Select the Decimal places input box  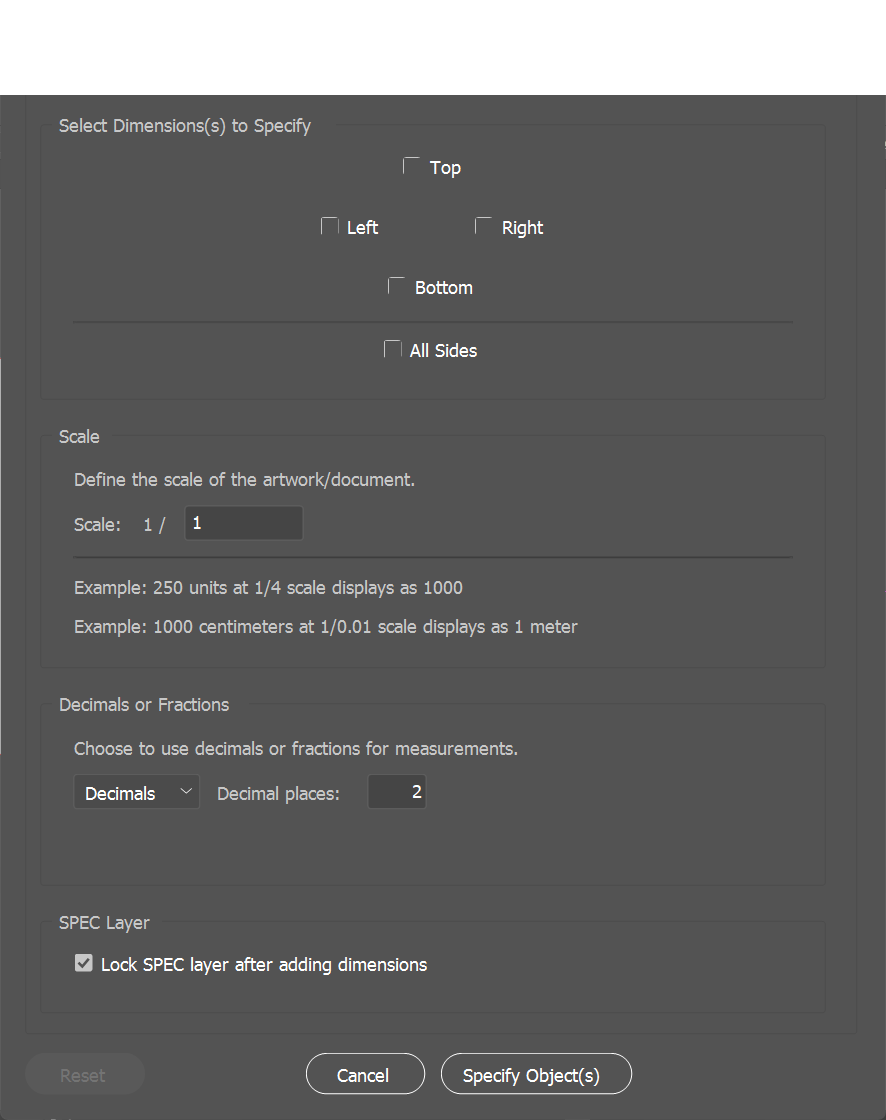[396, 791]
